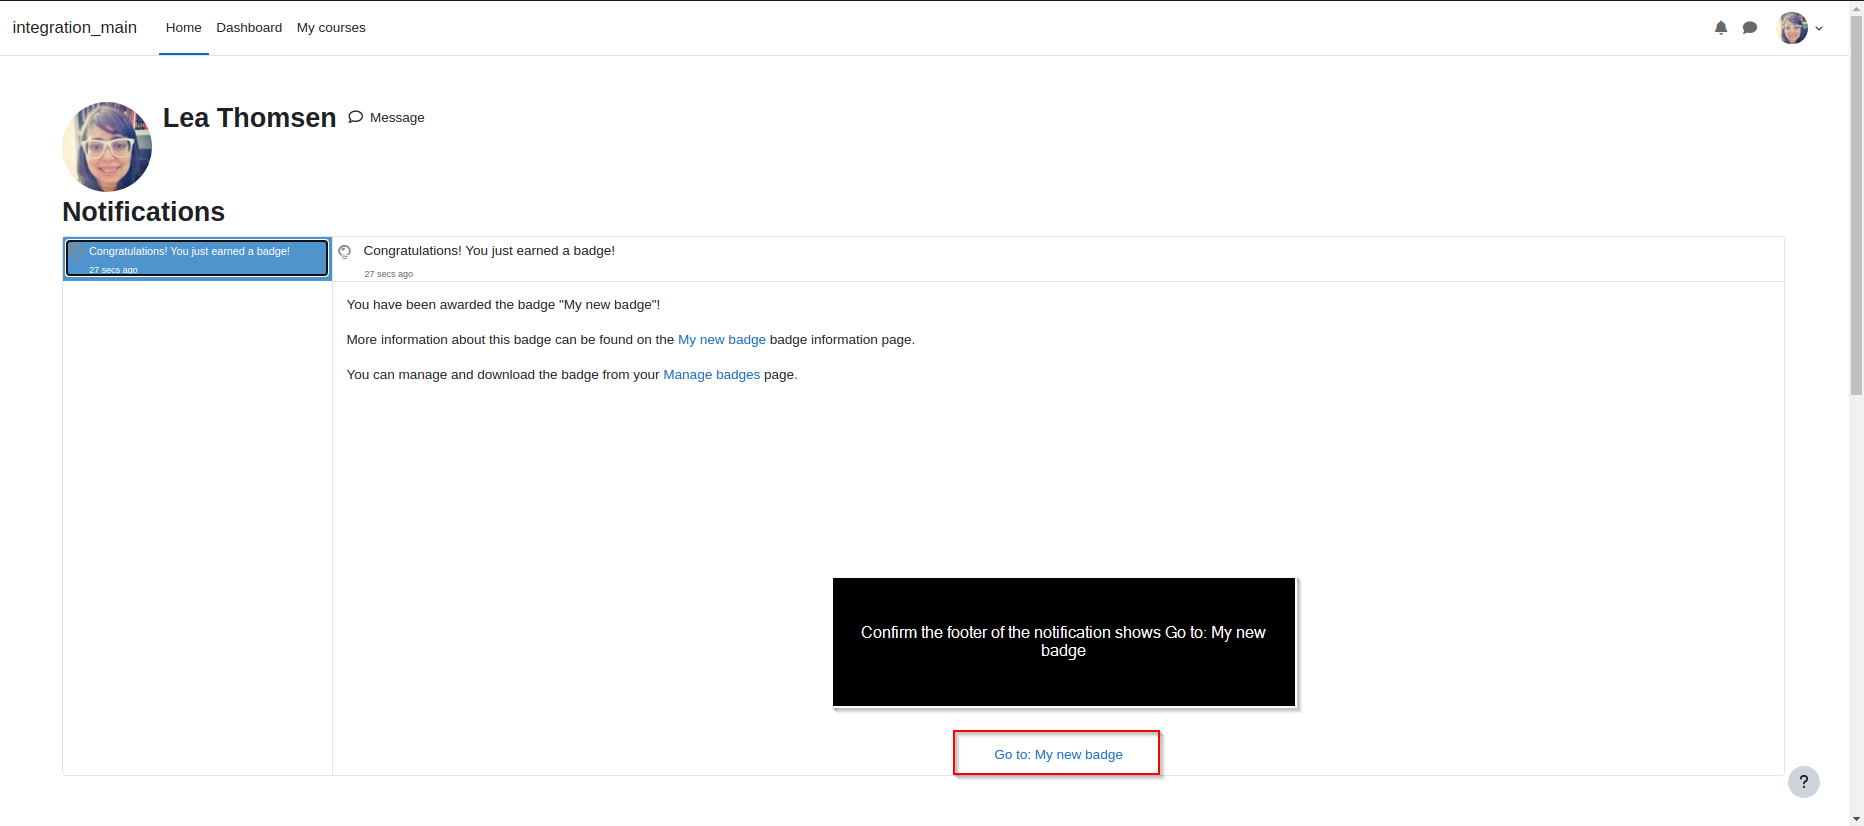The width and height of the screenshot is (1864, 826).
Task: Click the page vertical scrollbar thumb
Action: pyautogui.click(x=1856, y=205)
